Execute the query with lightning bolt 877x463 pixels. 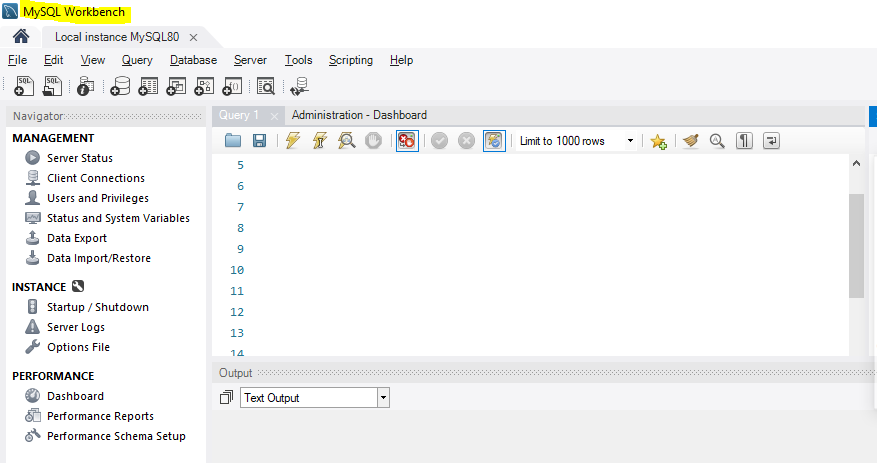coord(293,140)
